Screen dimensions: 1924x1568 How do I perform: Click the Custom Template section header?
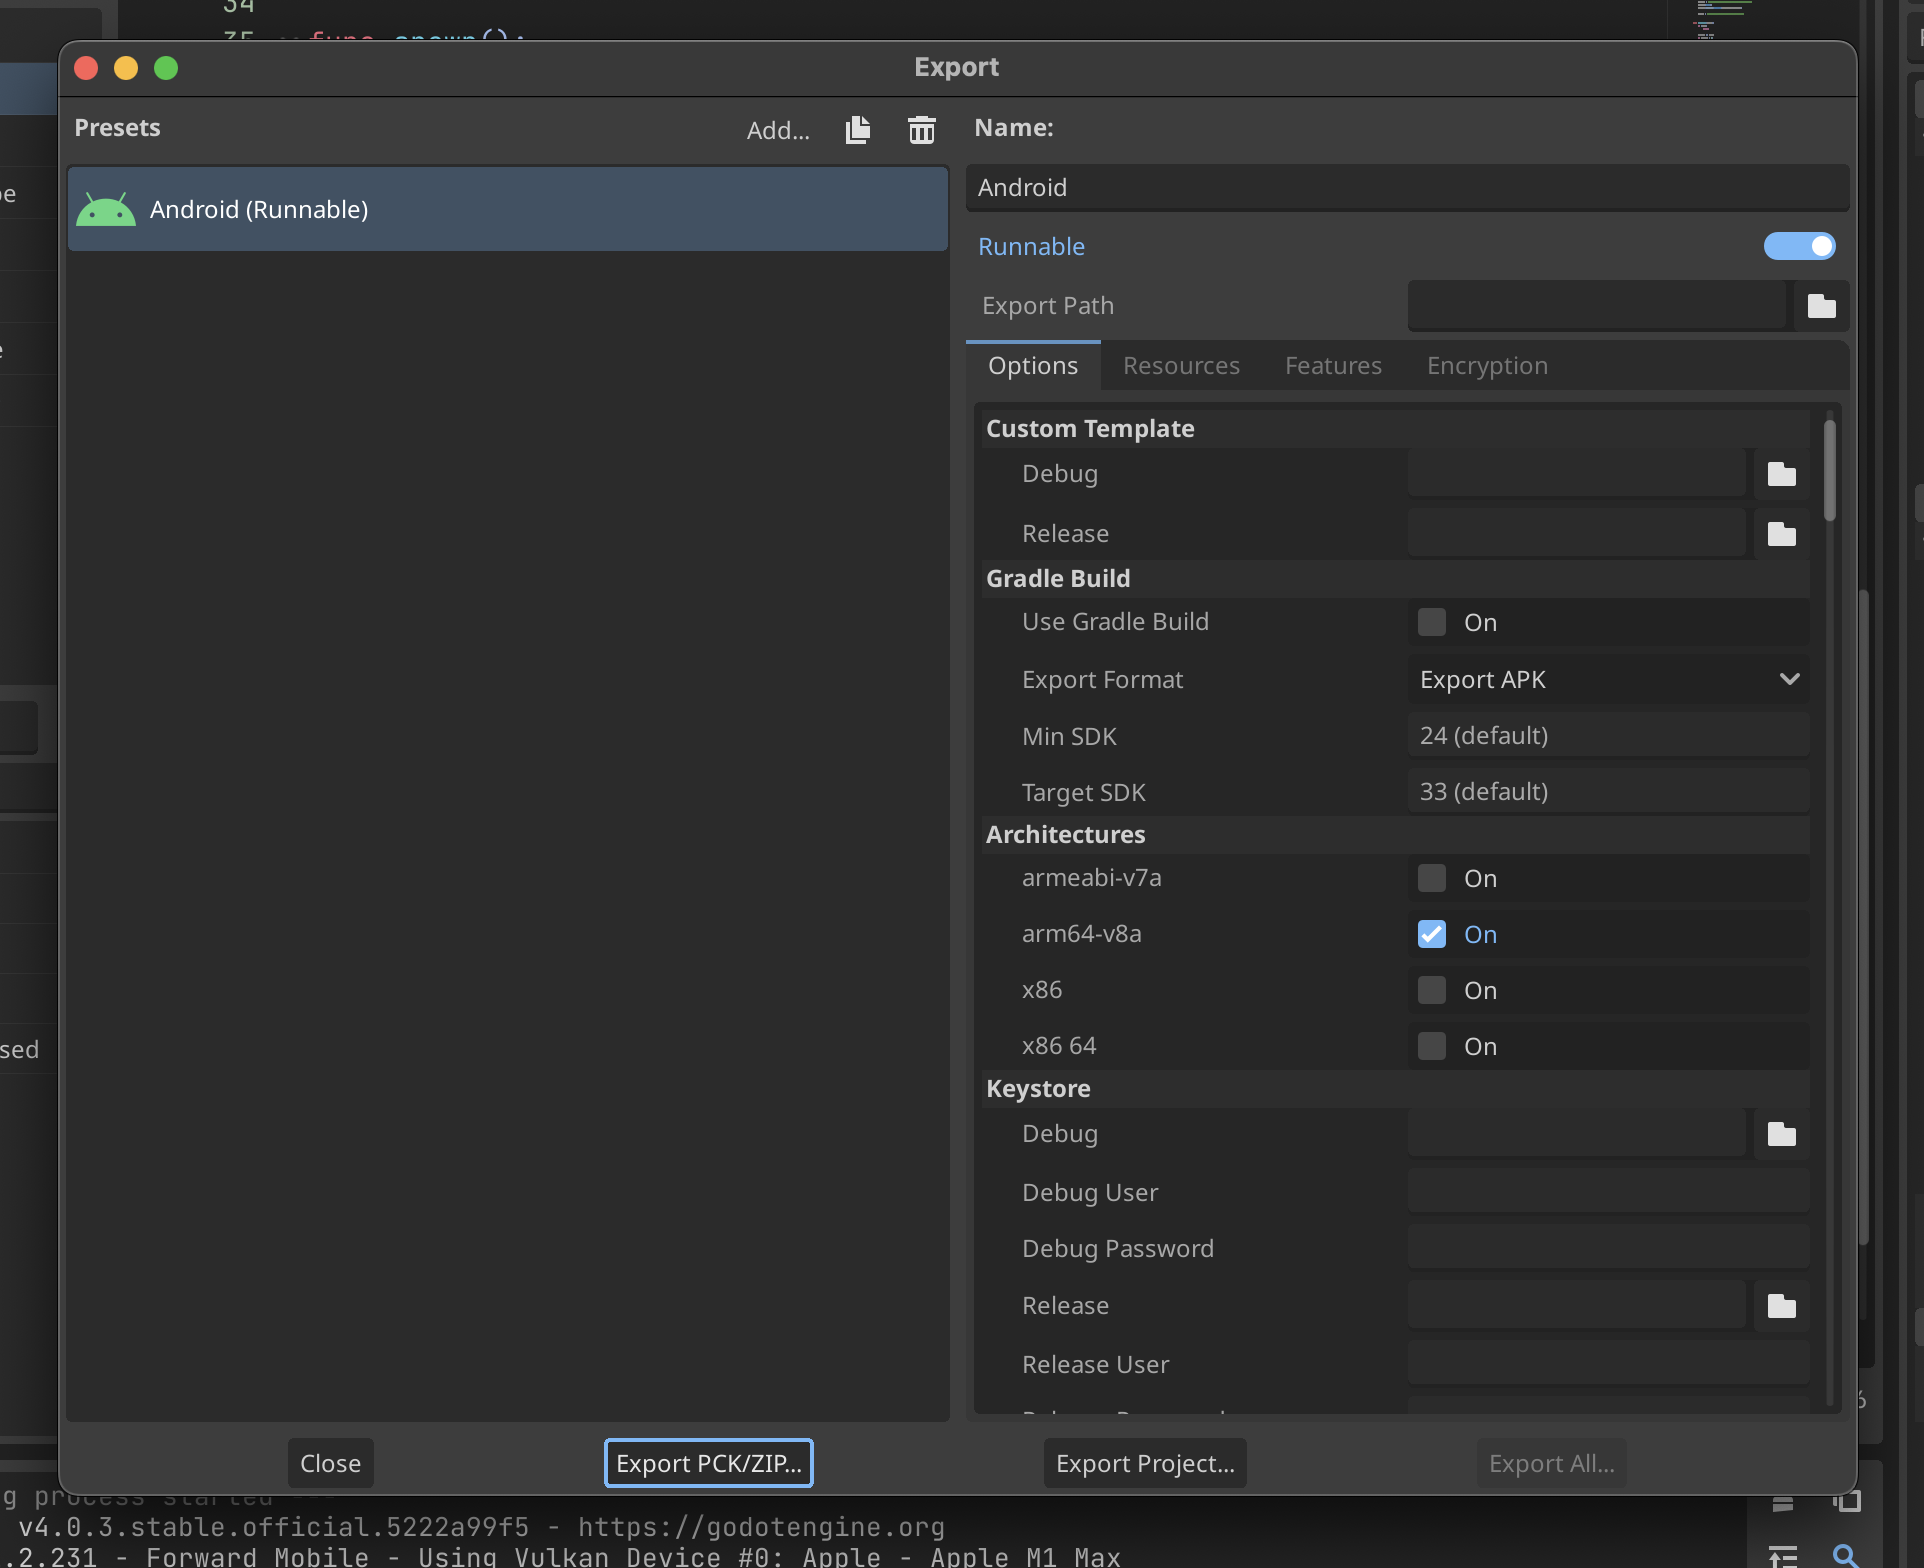pyautogui.click(x=1395, y=429)
